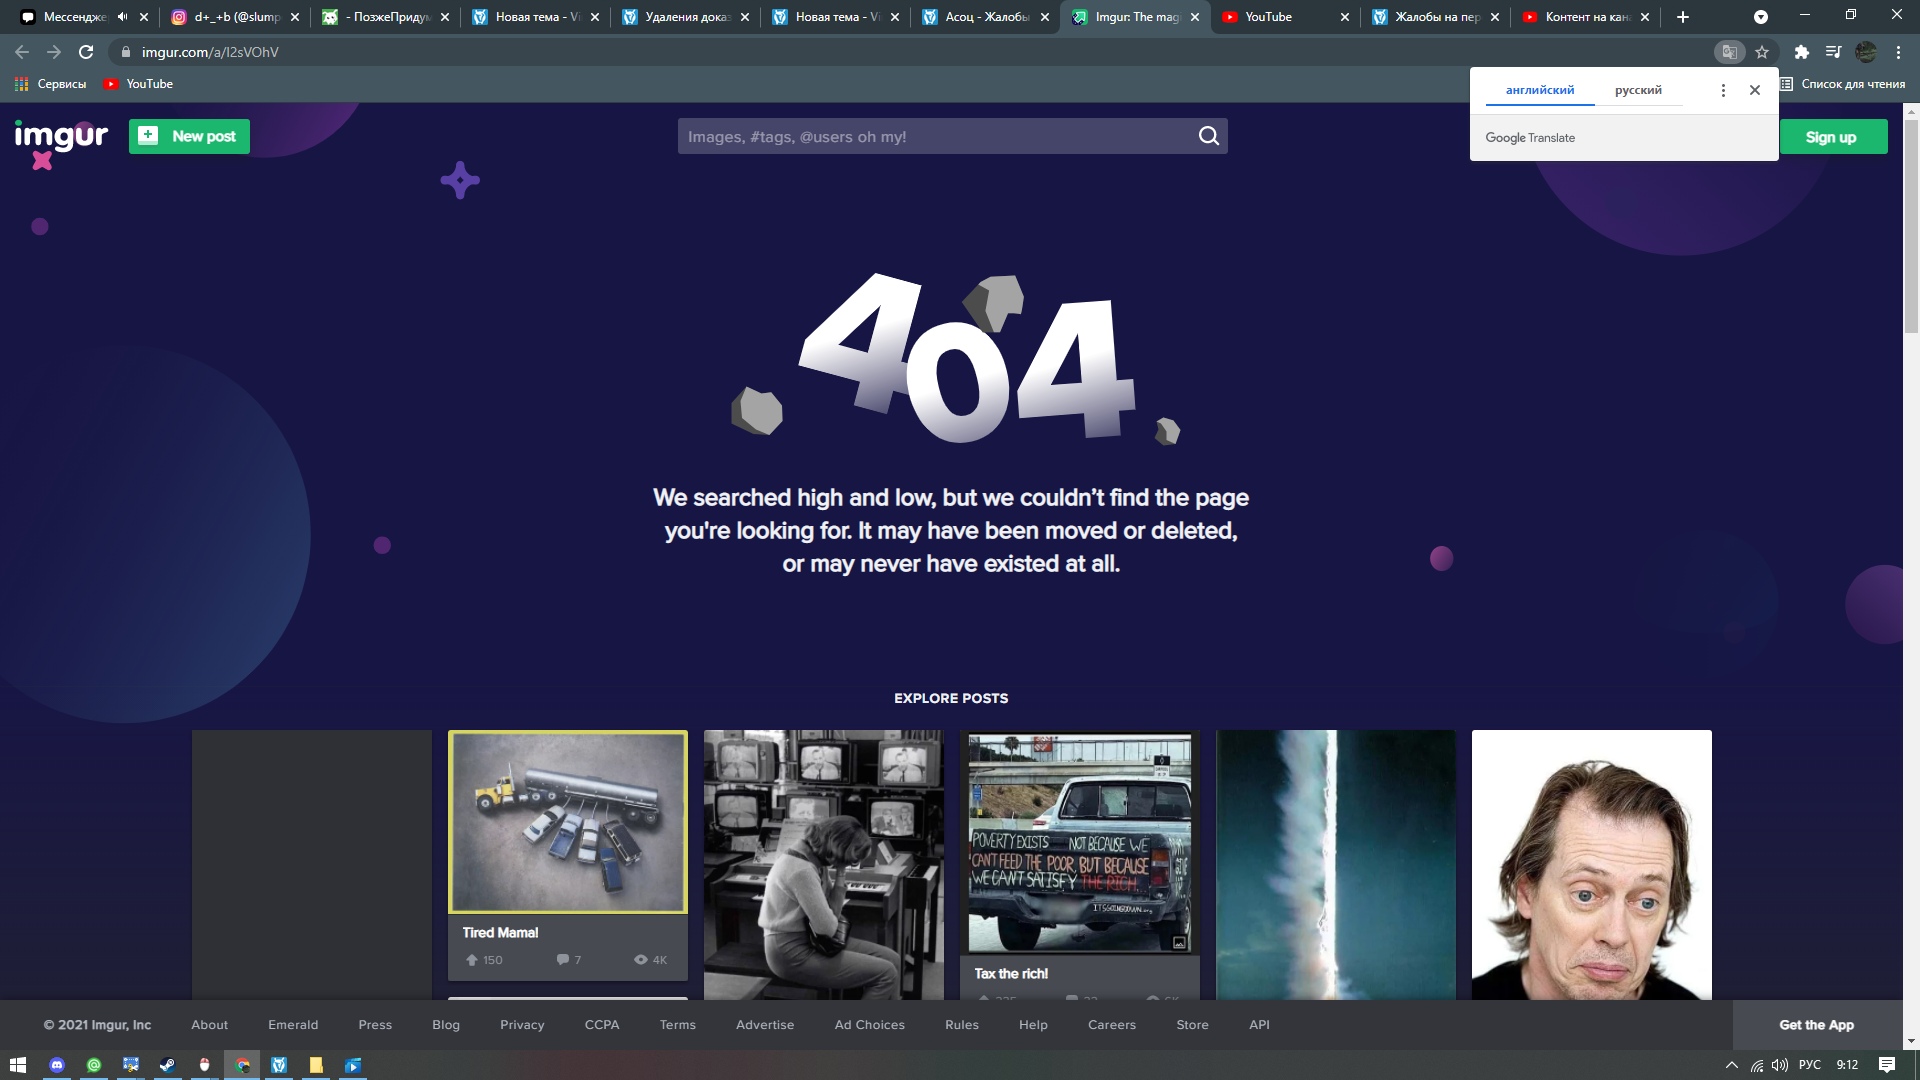
Task: Open Steam from the taskbar
Action: [167, 1065]
